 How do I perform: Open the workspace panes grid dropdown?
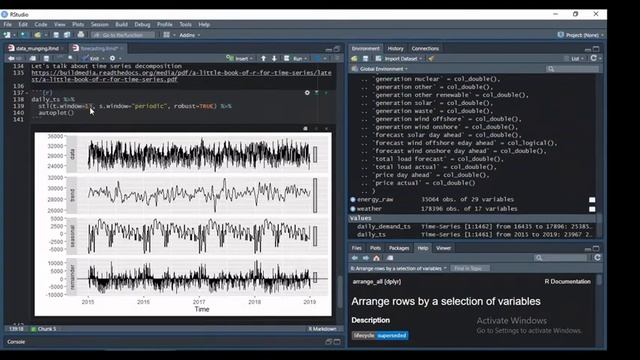(169, 35)
